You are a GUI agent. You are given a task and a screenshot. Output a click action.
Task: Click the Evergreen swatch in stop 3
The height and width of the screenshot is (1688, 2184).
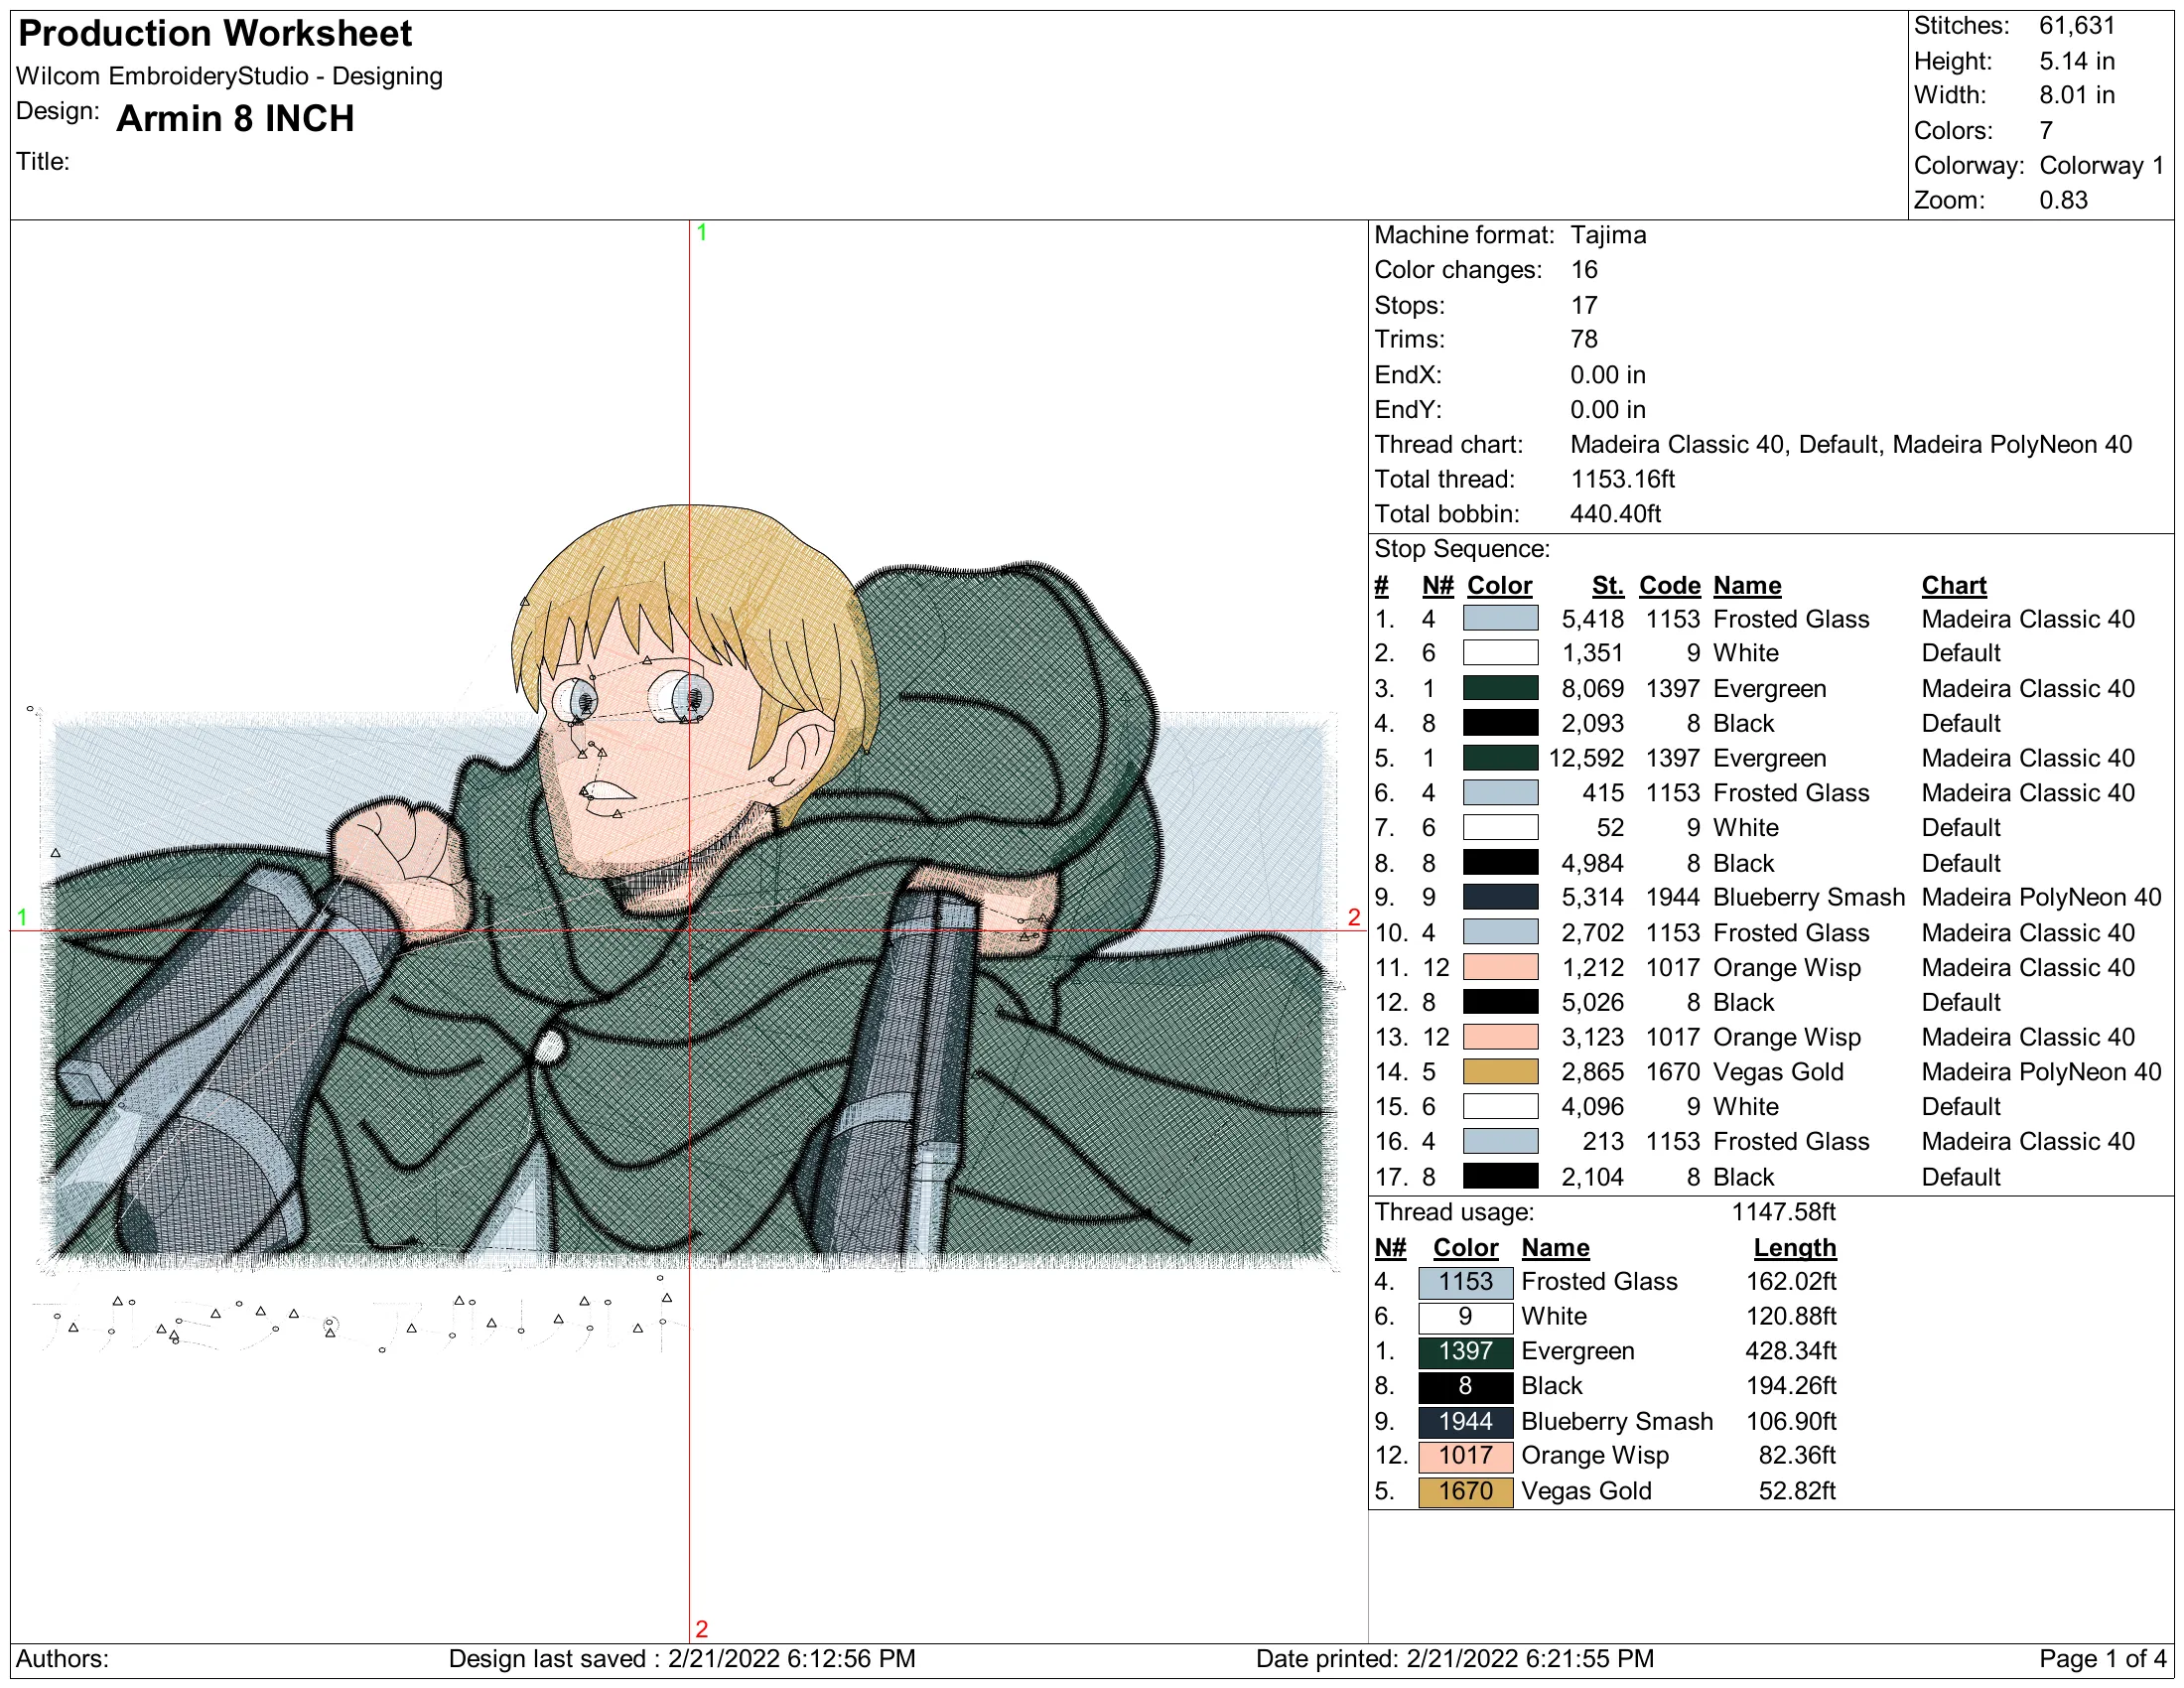click(1500, 689)
